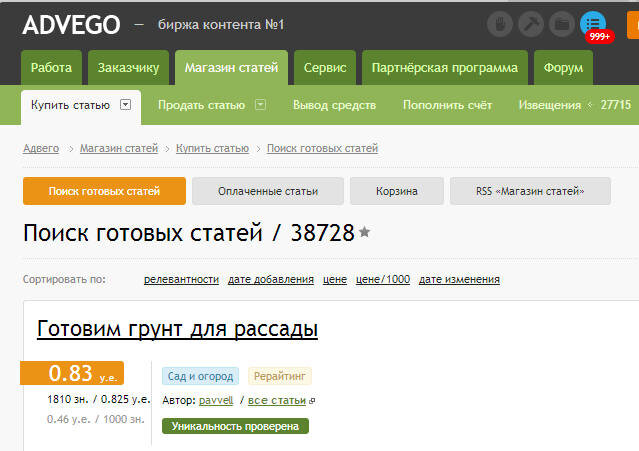This screenshot has width=639, height=451.
Task: Go to the 'Форум' tab
Action: 563,68
